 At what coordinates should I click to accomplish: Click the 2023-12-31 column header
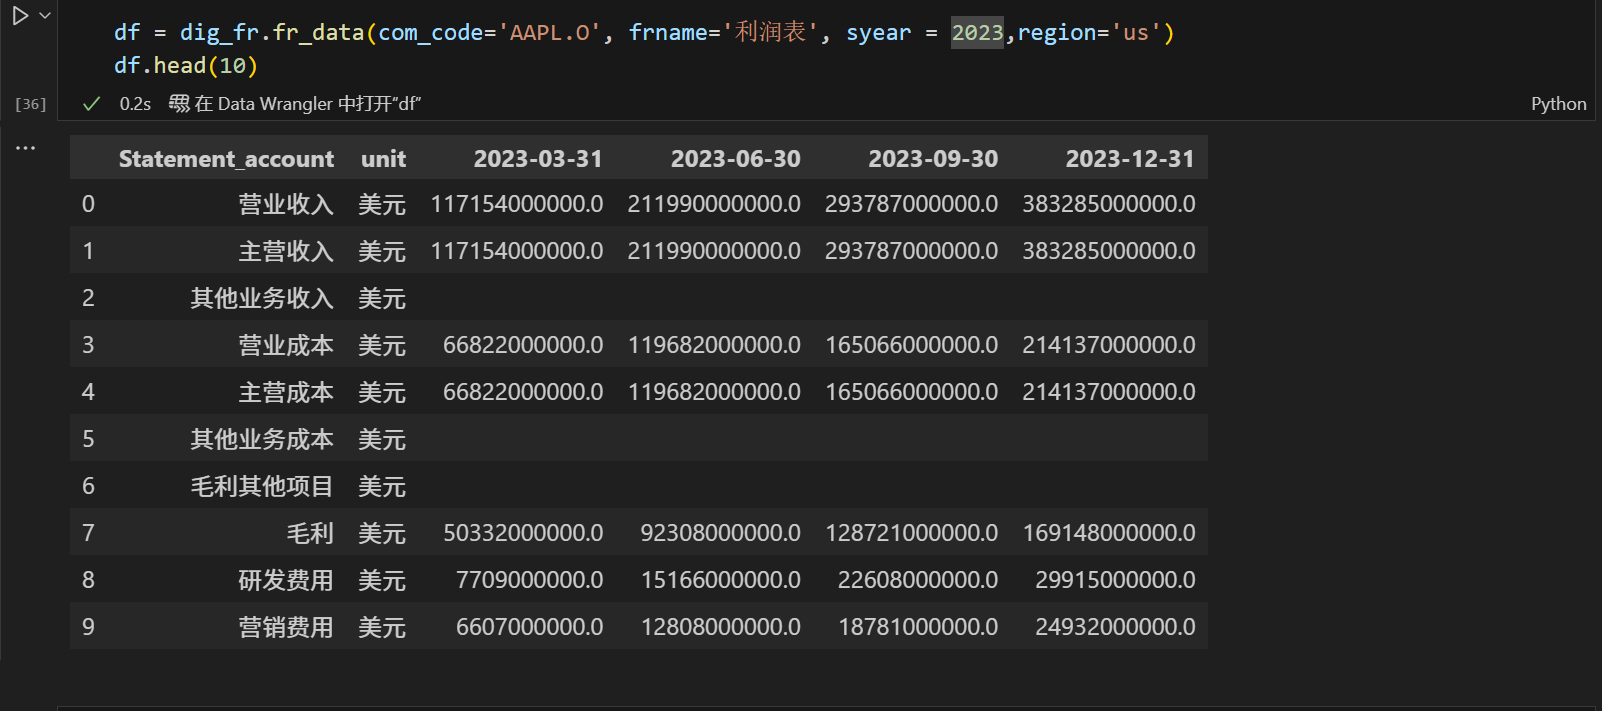pos(1129,159)
